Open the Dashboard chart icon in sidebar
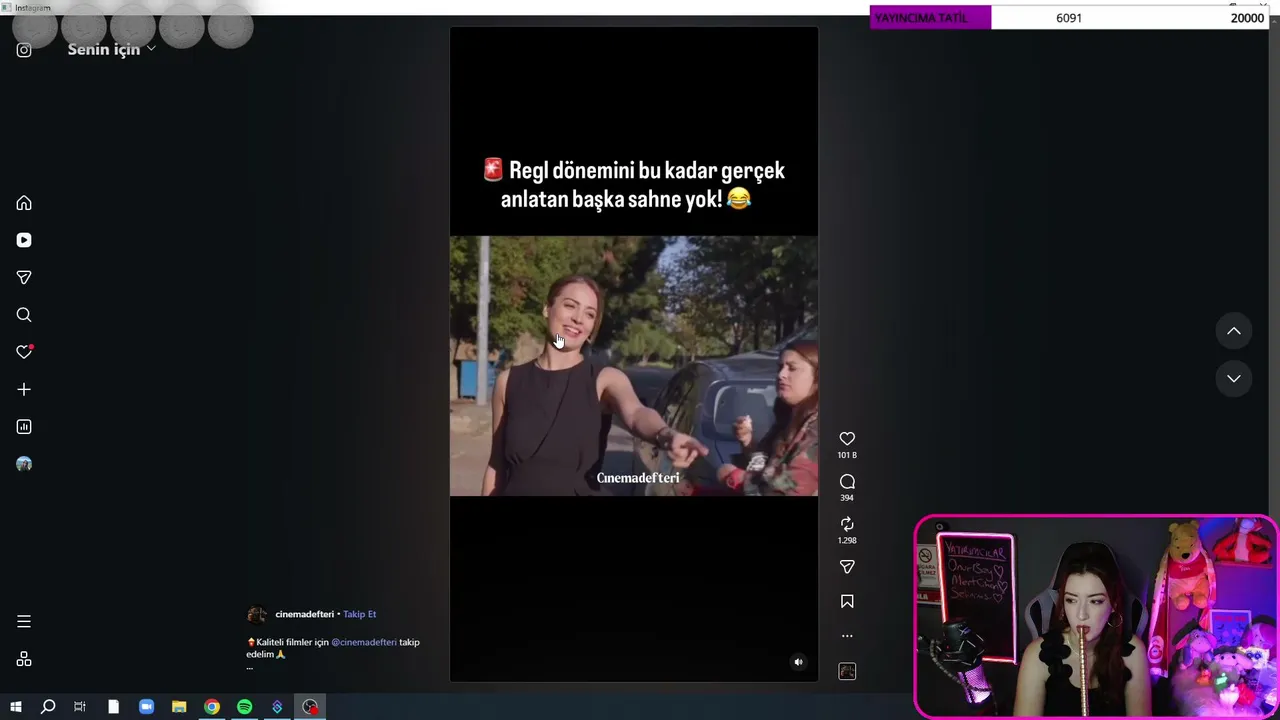Viewport: 1280px width, 720px height. click(24, 427)
